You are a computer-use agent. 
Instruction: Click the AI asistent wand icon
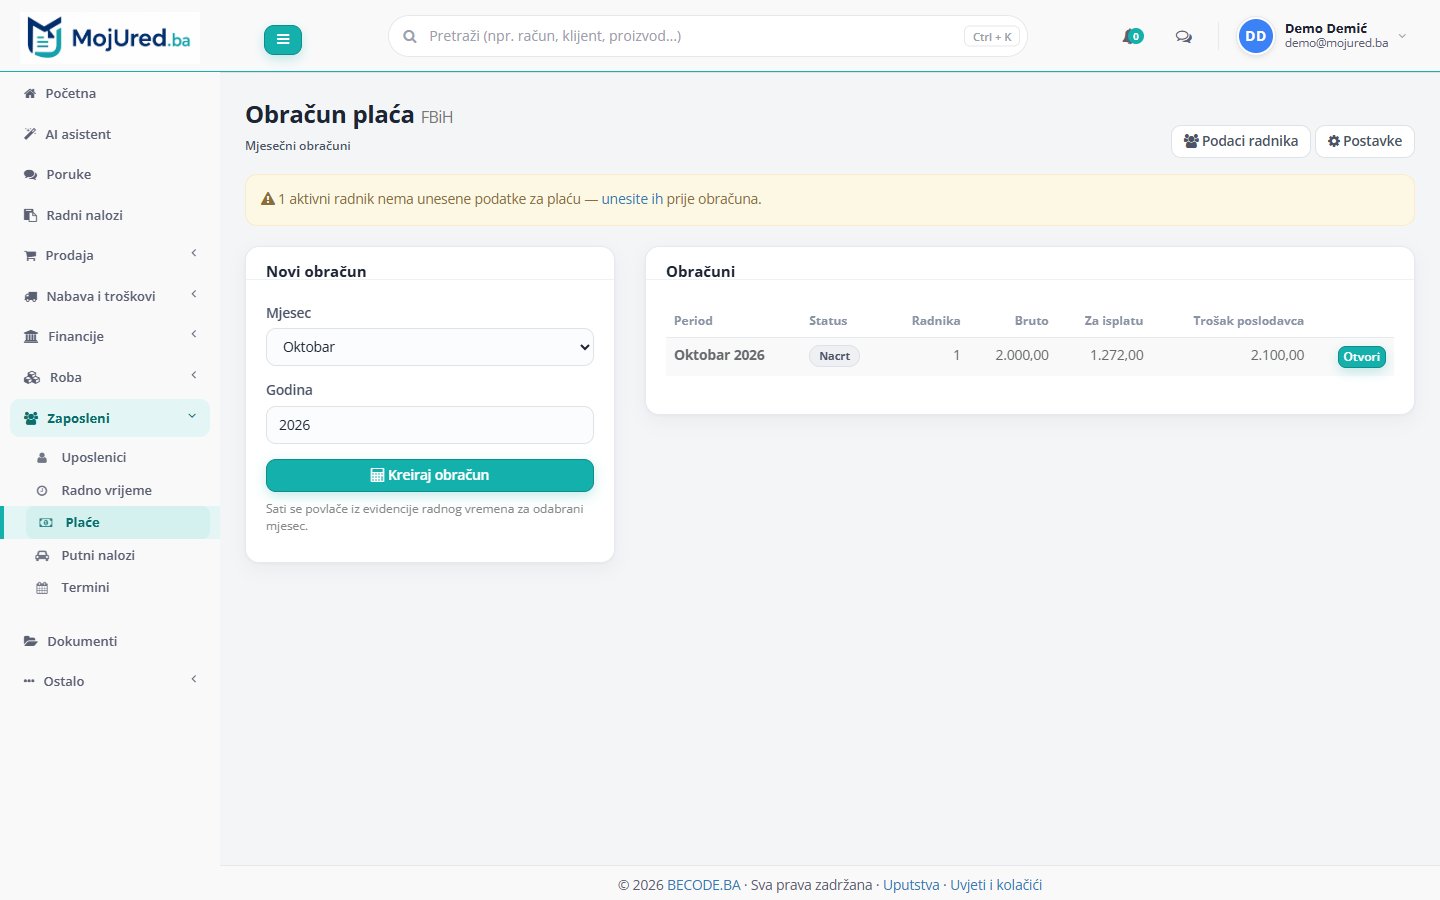click(30, 134)
